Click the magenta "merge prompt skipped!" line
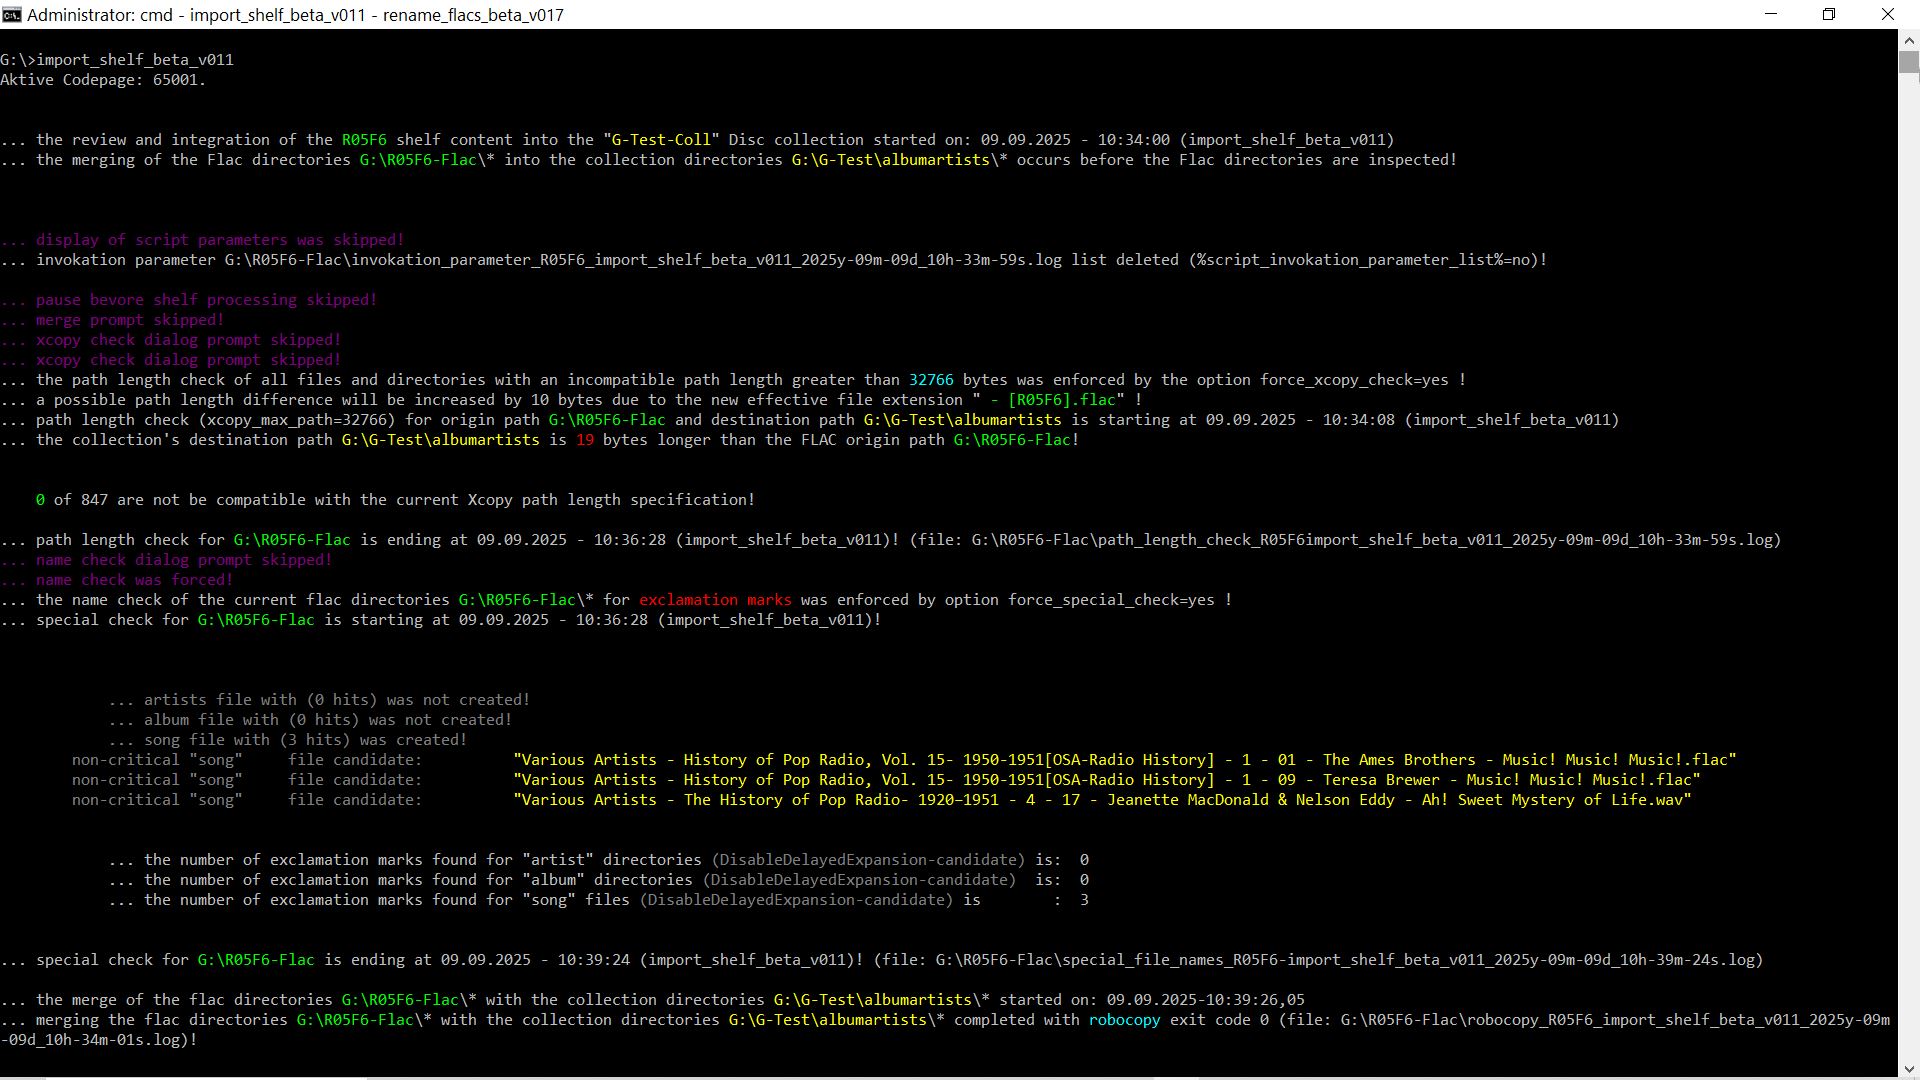 point(130,320)
